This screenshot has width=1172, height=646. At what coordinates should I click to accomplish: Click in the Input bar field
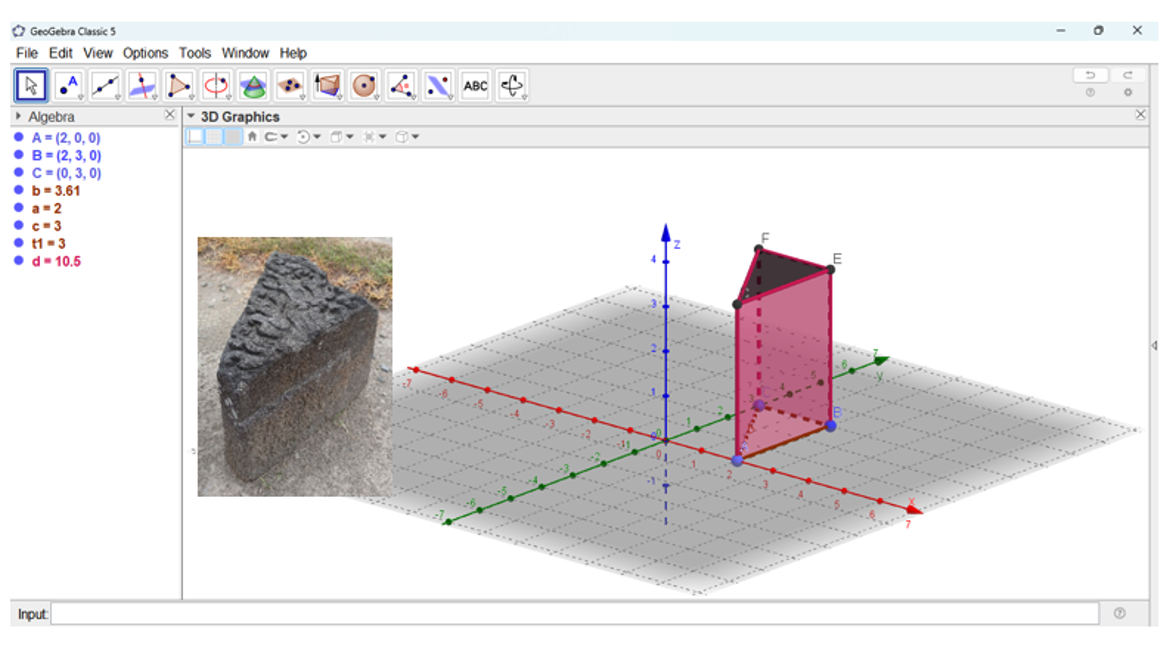point(574,614)
